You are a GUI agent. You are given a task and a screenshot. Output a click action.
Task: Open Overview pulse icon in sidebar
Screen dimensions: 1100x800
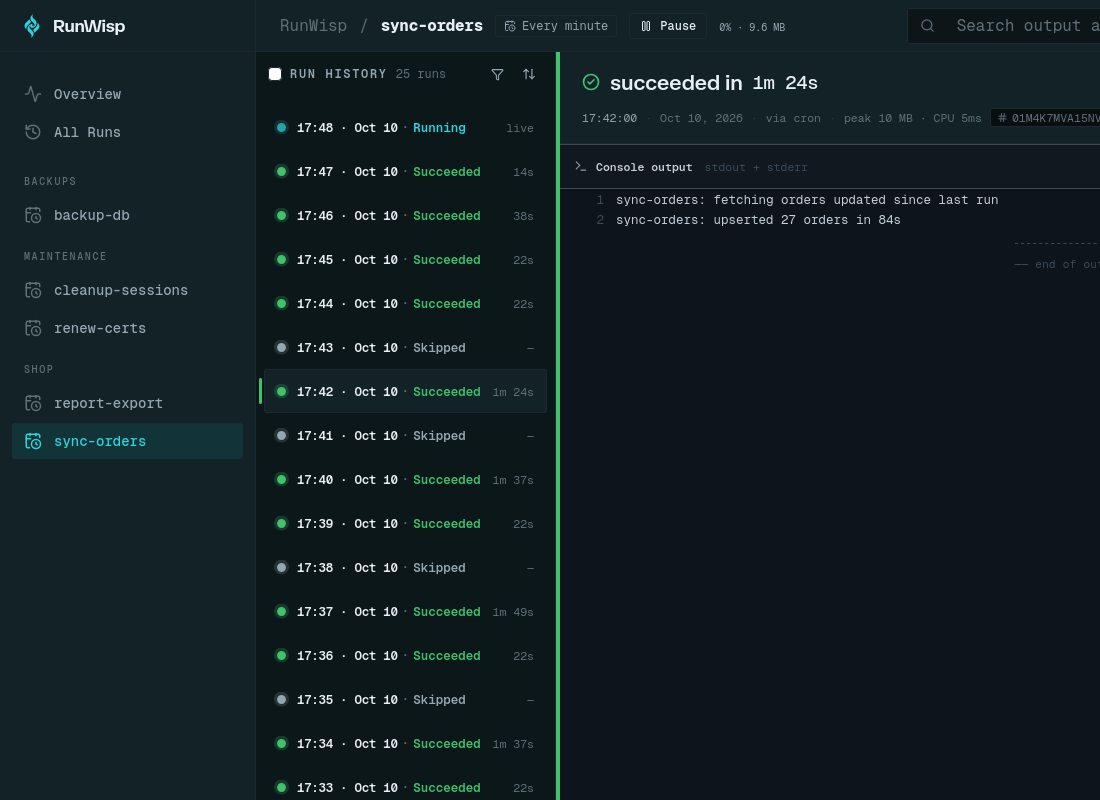click(x=33, y=94)
